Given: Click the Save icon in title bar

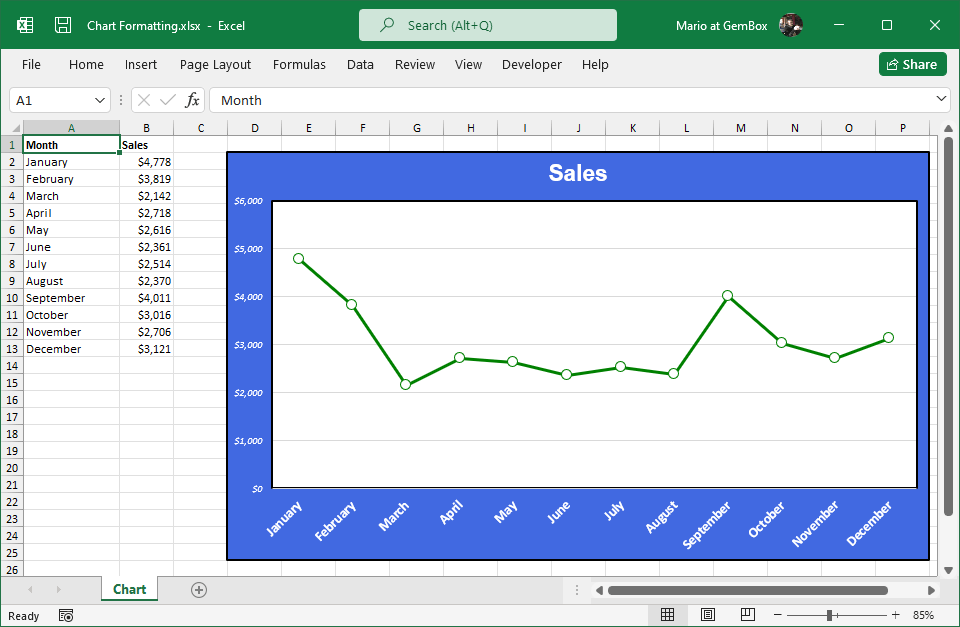Looking at the screenshot, I should coord(63,25).
